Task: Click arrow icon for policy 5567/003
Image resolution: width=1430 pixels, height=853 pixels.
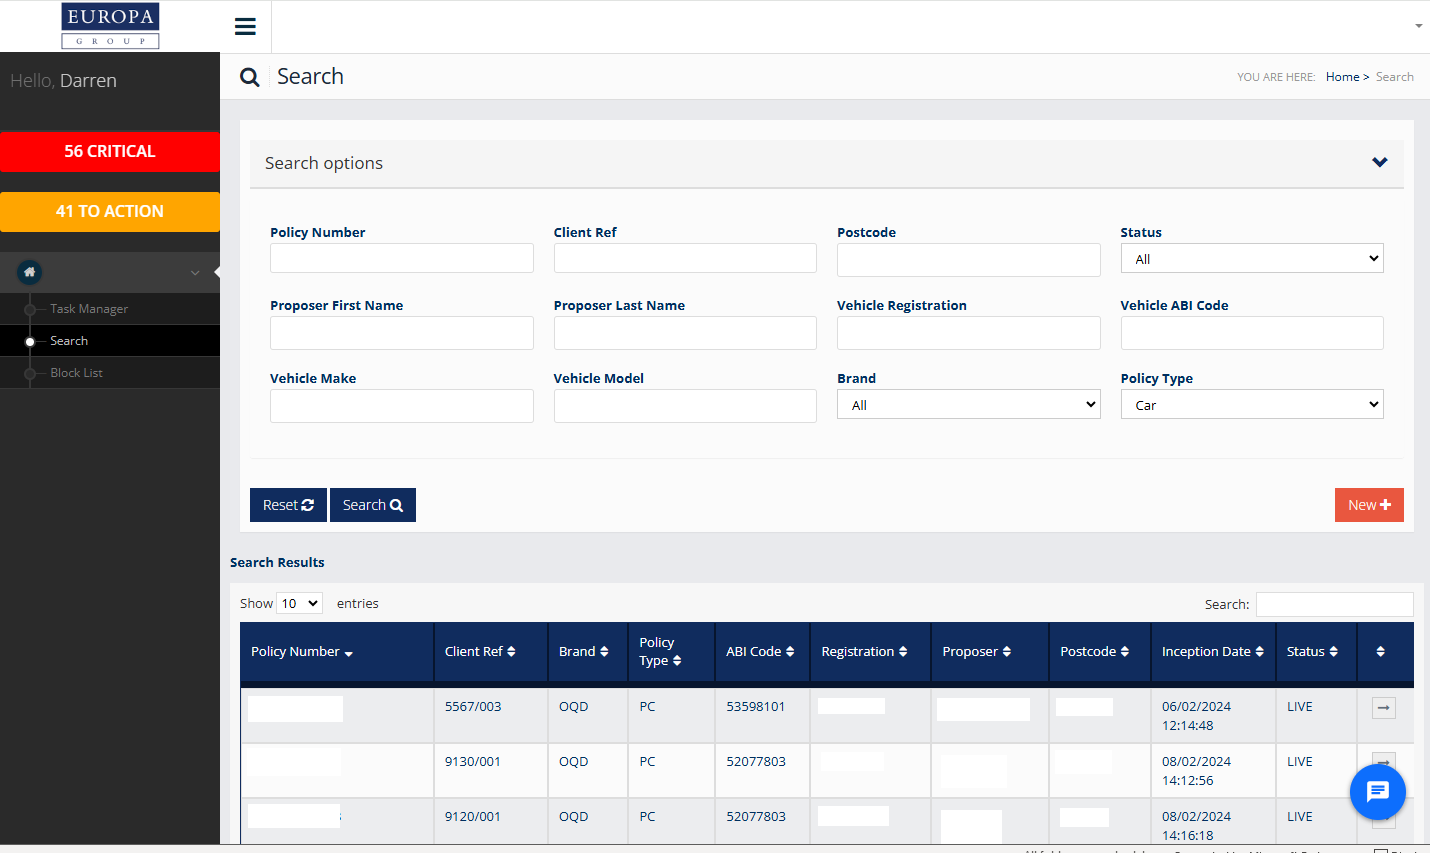Action: pos(1383,708)
